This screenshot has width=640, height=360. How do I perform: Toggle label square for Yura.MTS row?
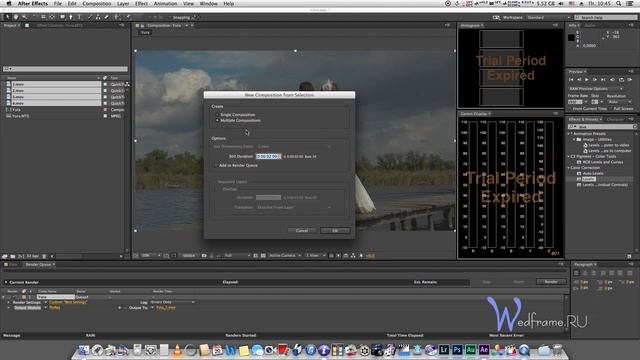click(105, 116)
